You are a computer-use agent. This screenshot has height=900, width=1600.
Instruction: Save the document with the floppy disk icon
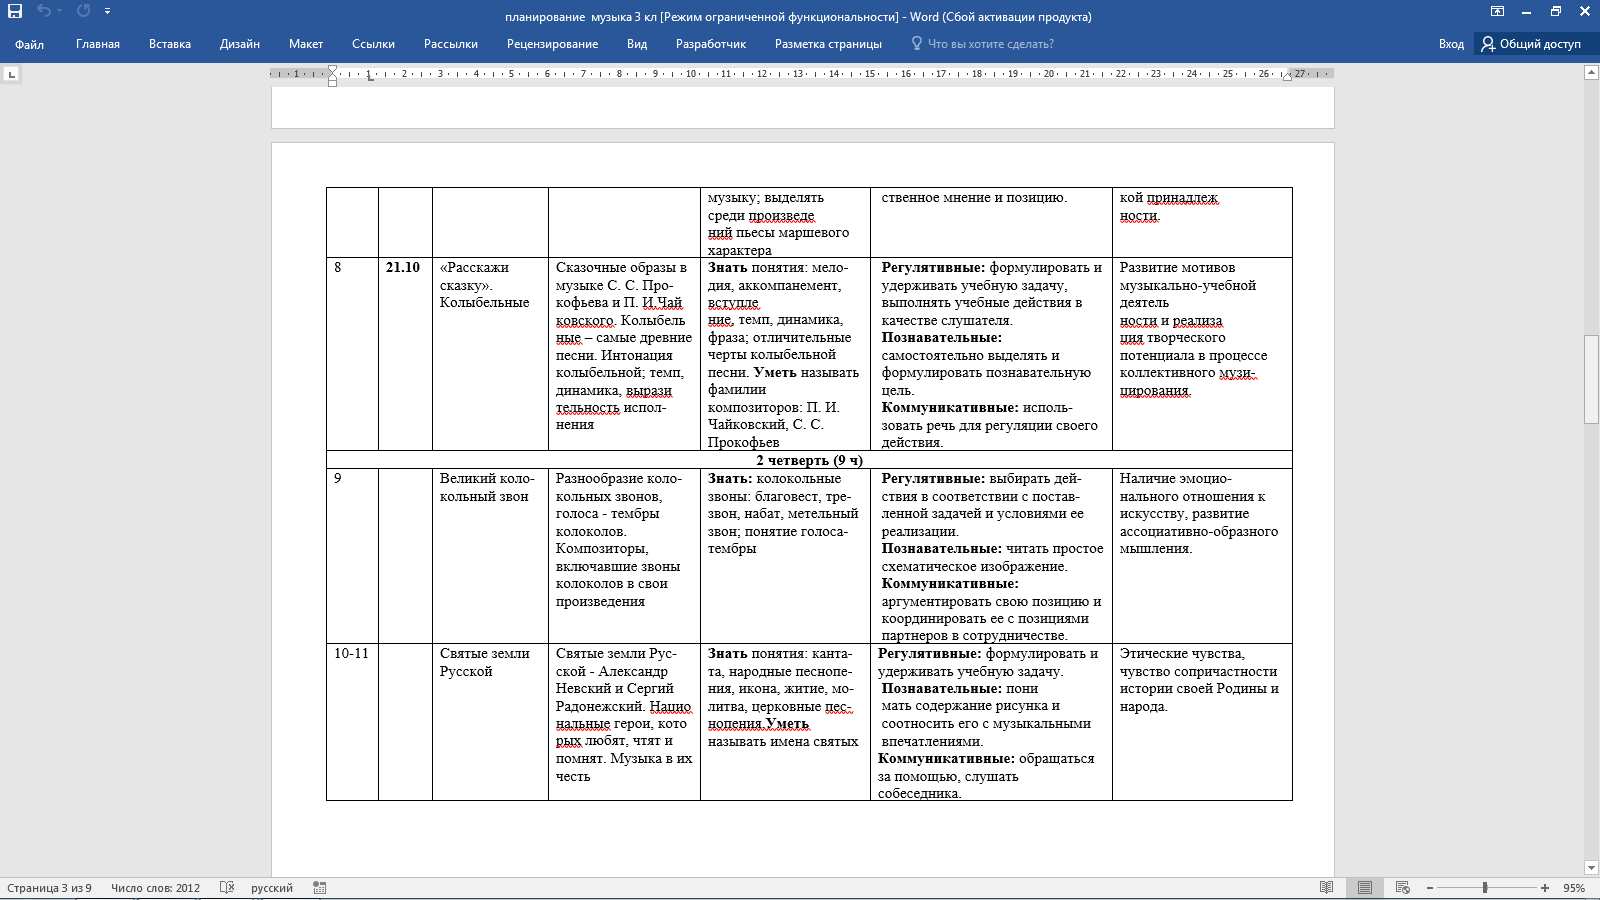(x=15, y=11)
